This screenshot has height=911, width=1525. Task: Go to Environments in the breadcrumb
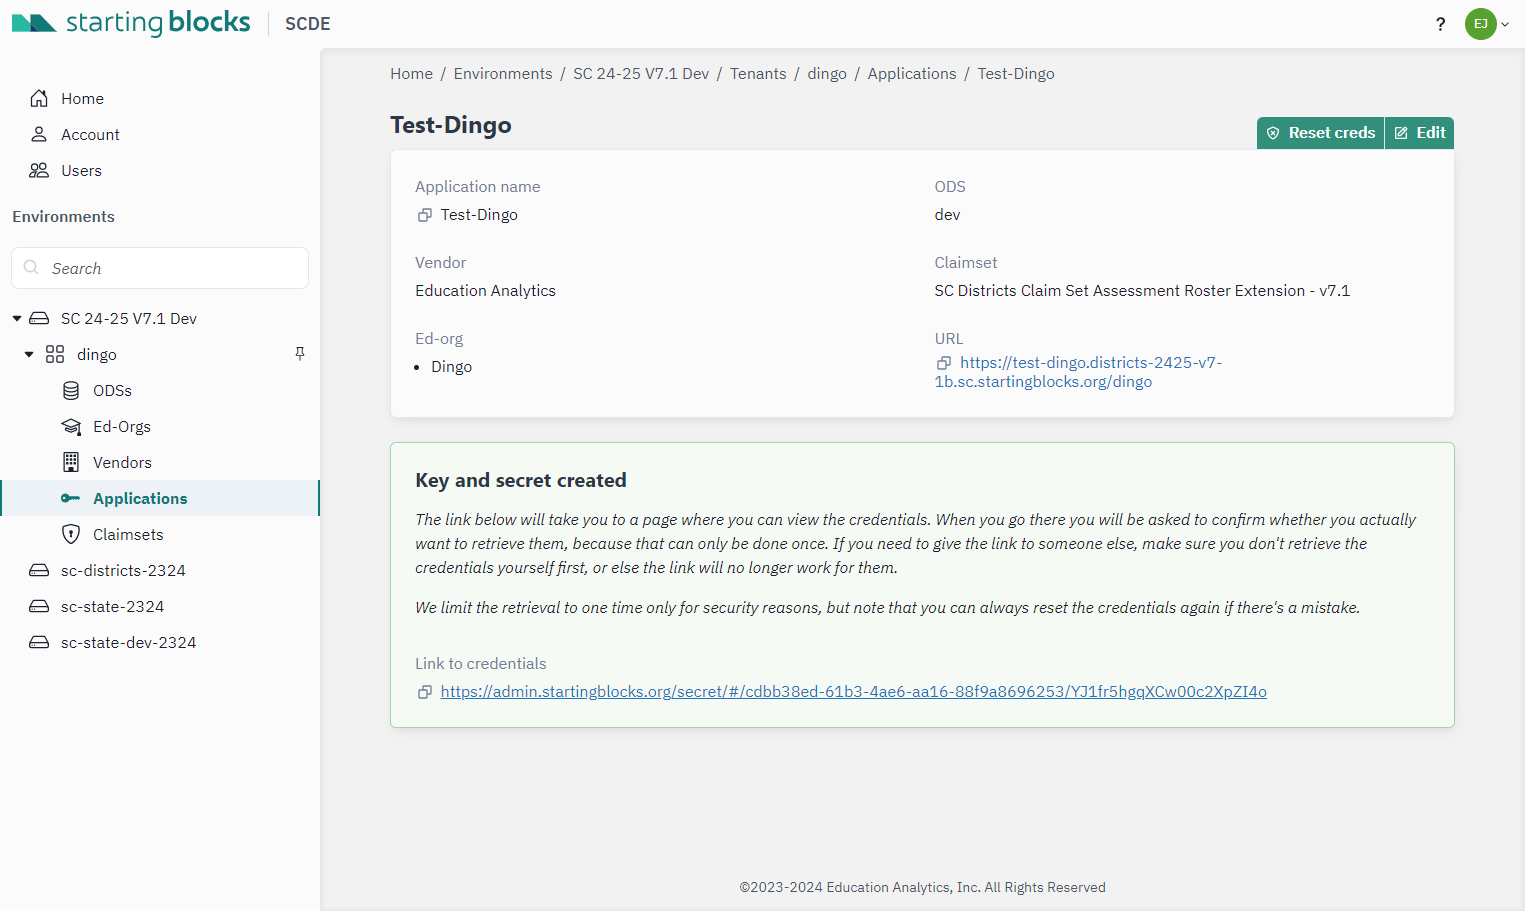503,73
